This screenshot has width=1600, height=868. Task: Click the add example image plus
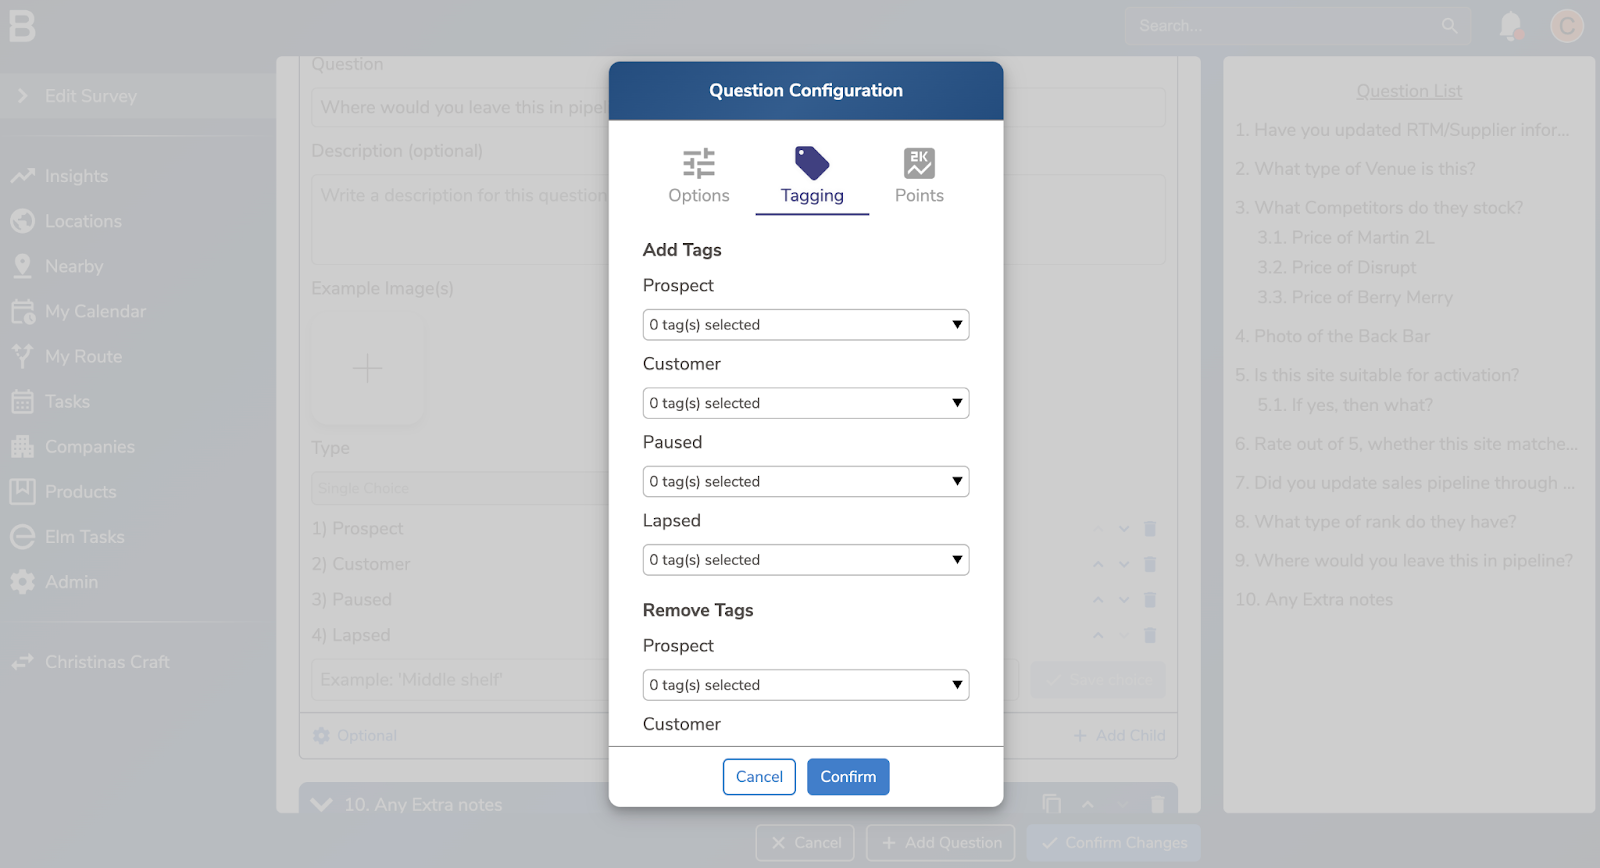[367, 369]
